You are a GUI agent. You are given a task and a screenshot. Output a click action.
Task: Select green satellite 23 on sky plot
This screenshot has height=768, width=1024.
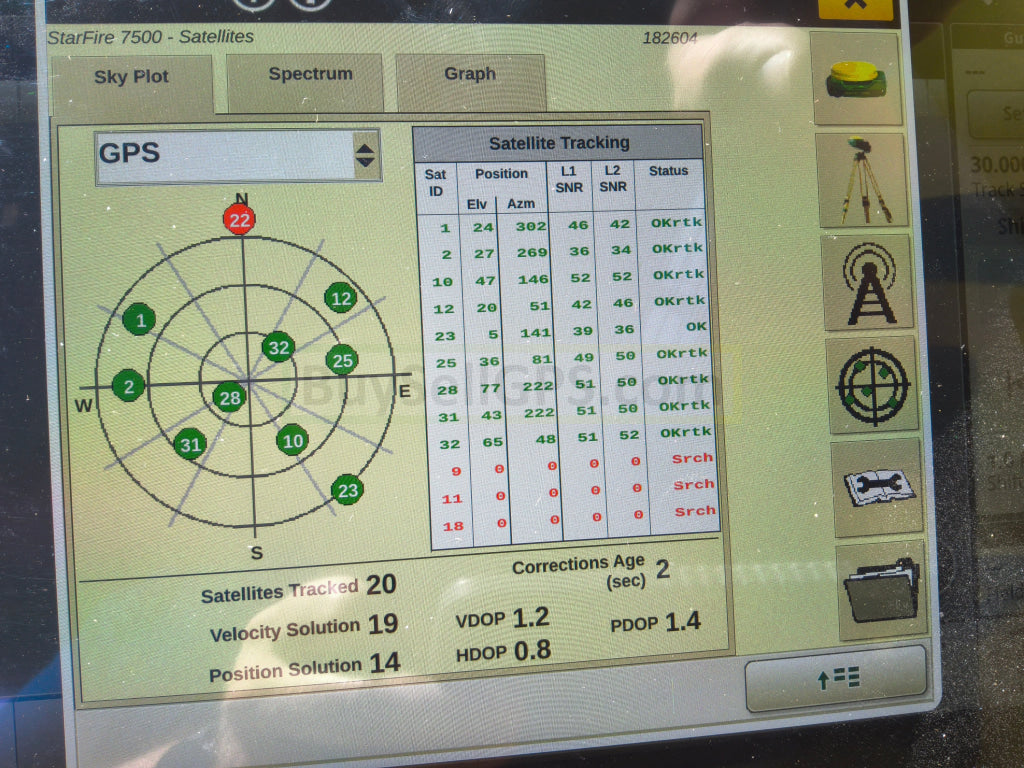pos(347,490)
